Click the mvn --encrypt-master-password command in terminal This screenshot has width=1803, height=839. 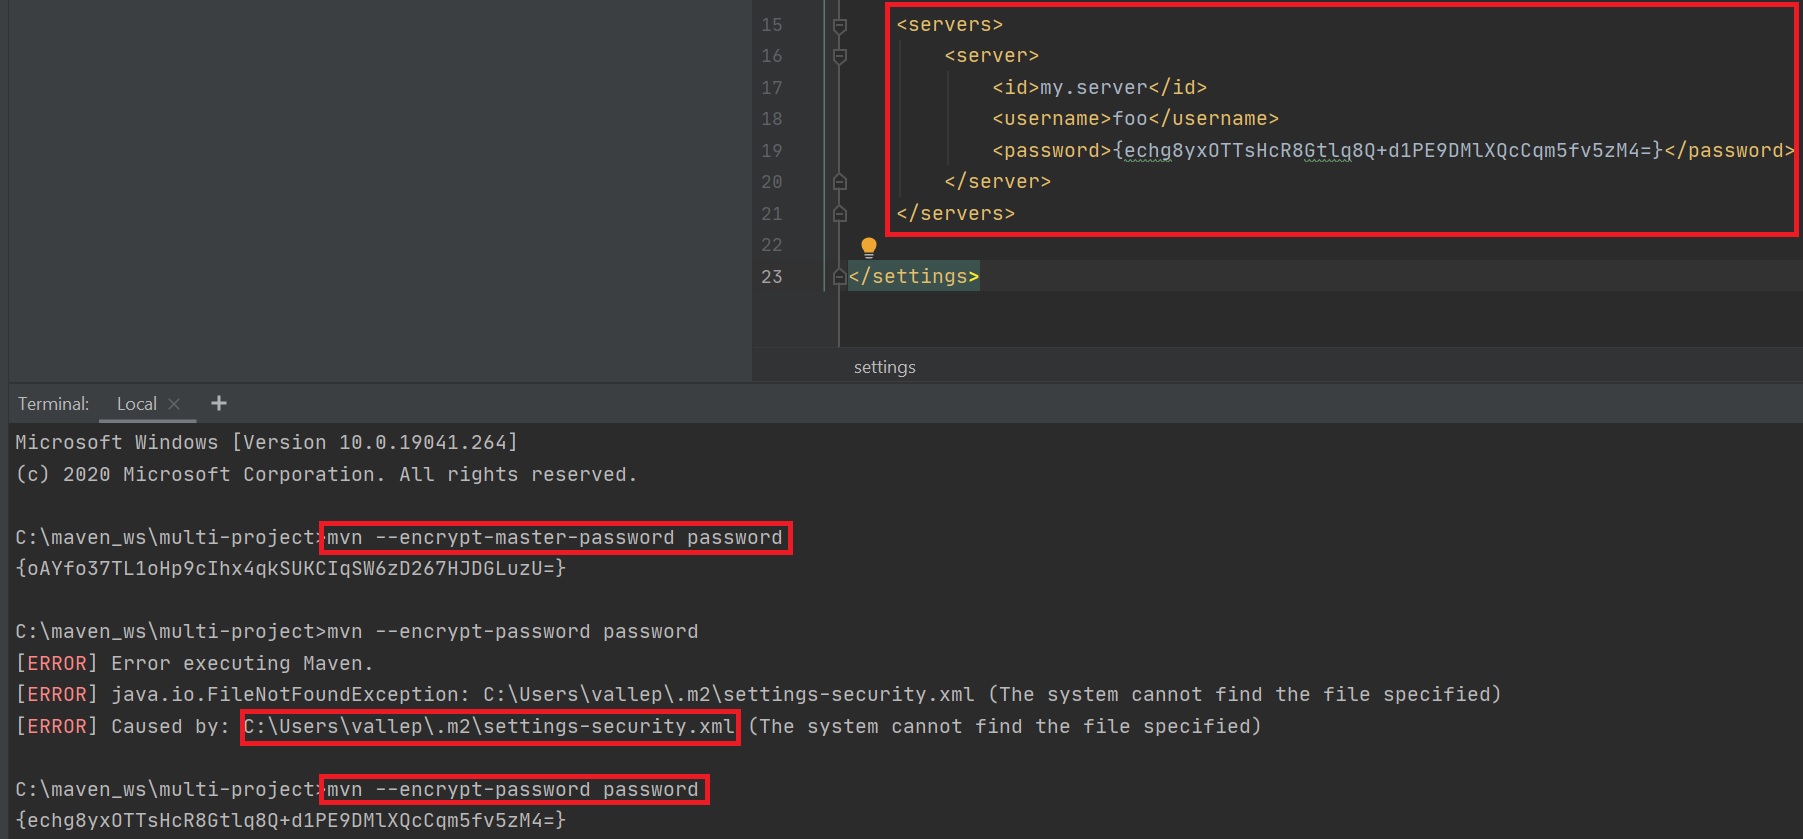(555, 538)
